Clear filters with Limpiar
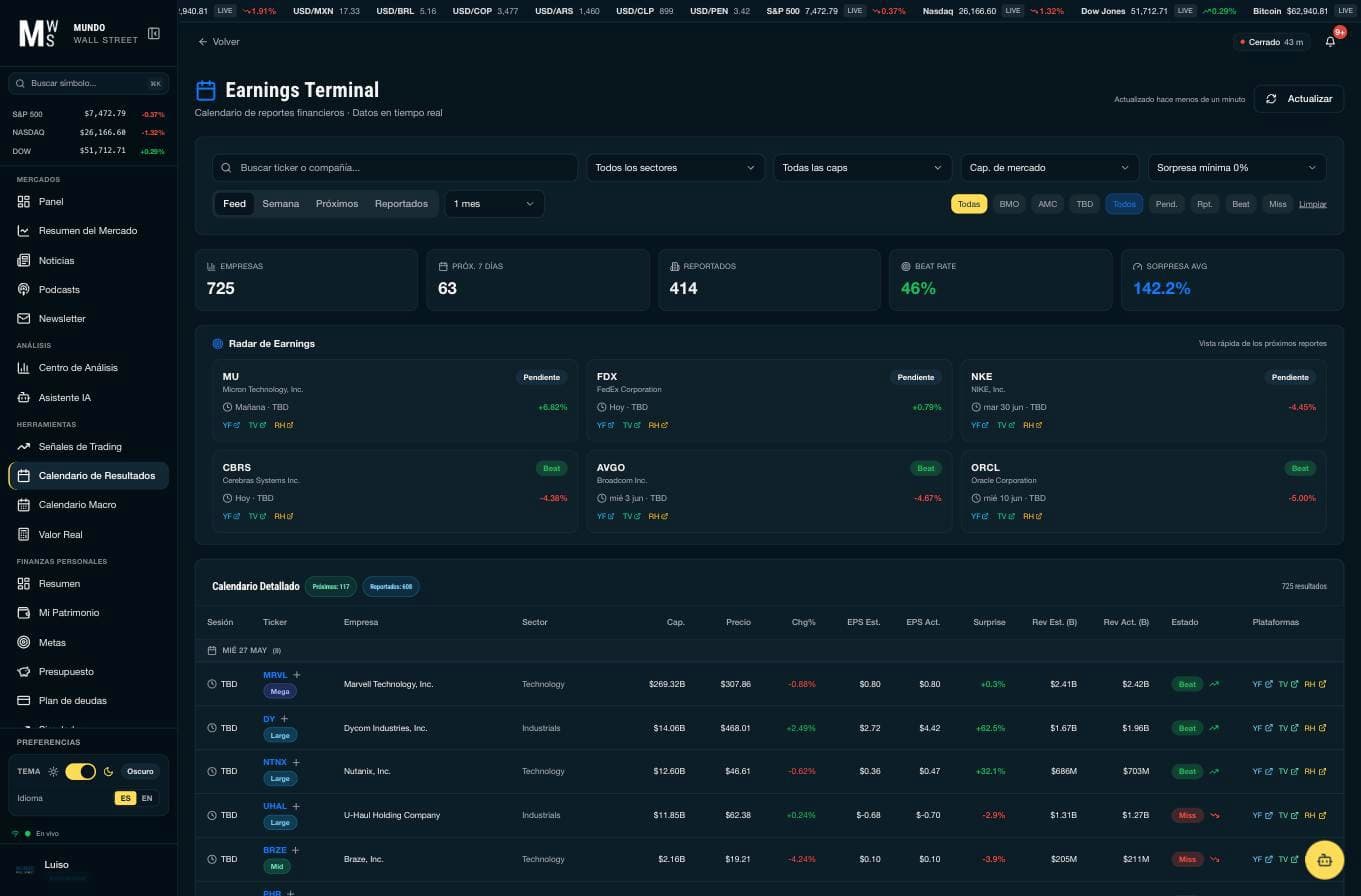1361x896 pixels. coord(1313,204)
